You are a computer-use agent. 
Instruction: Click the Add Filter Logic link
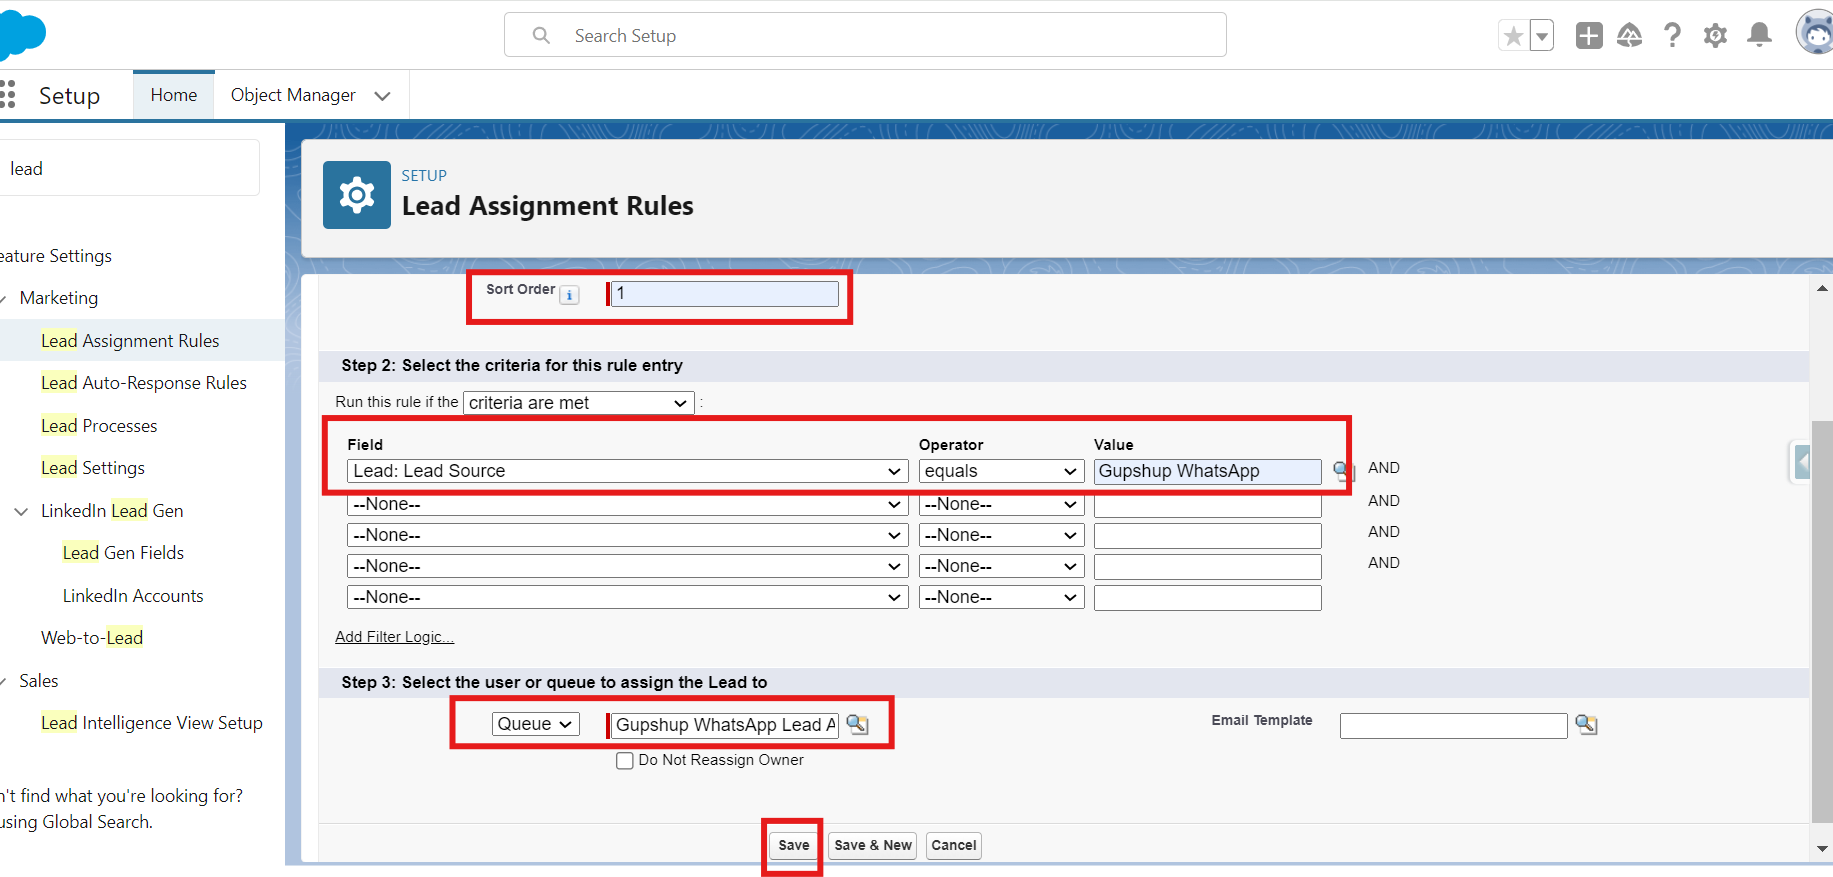click(x=394, y=637)
